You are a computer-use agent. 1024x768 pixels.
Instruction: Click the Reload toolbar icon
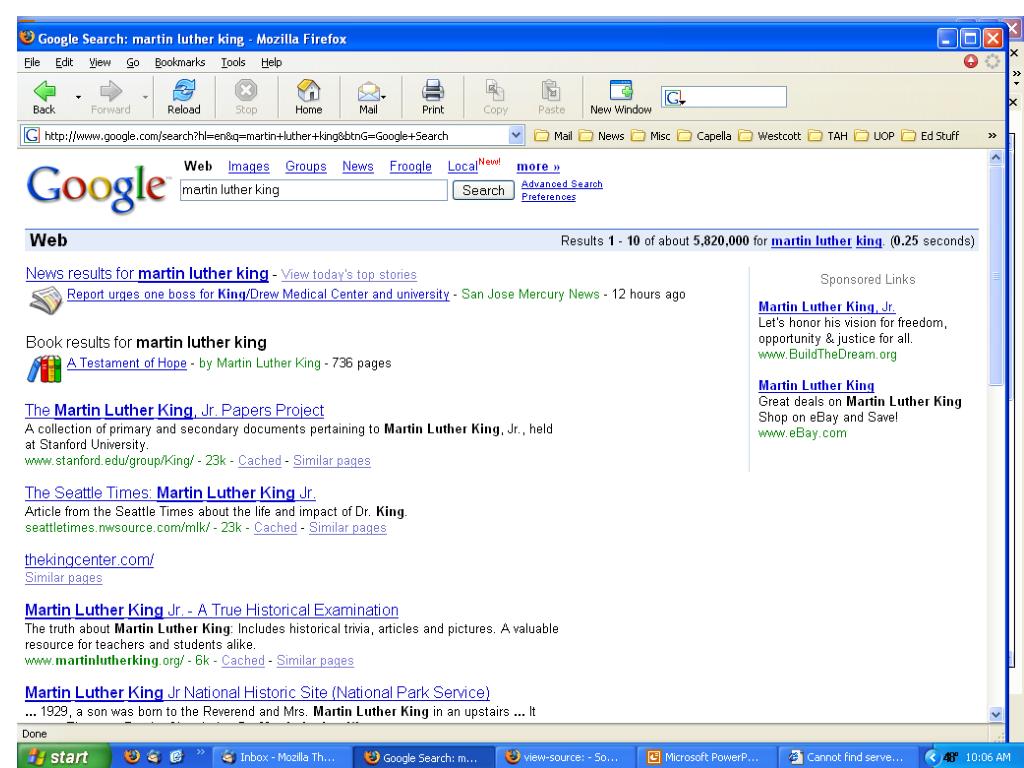click(184, 91)
